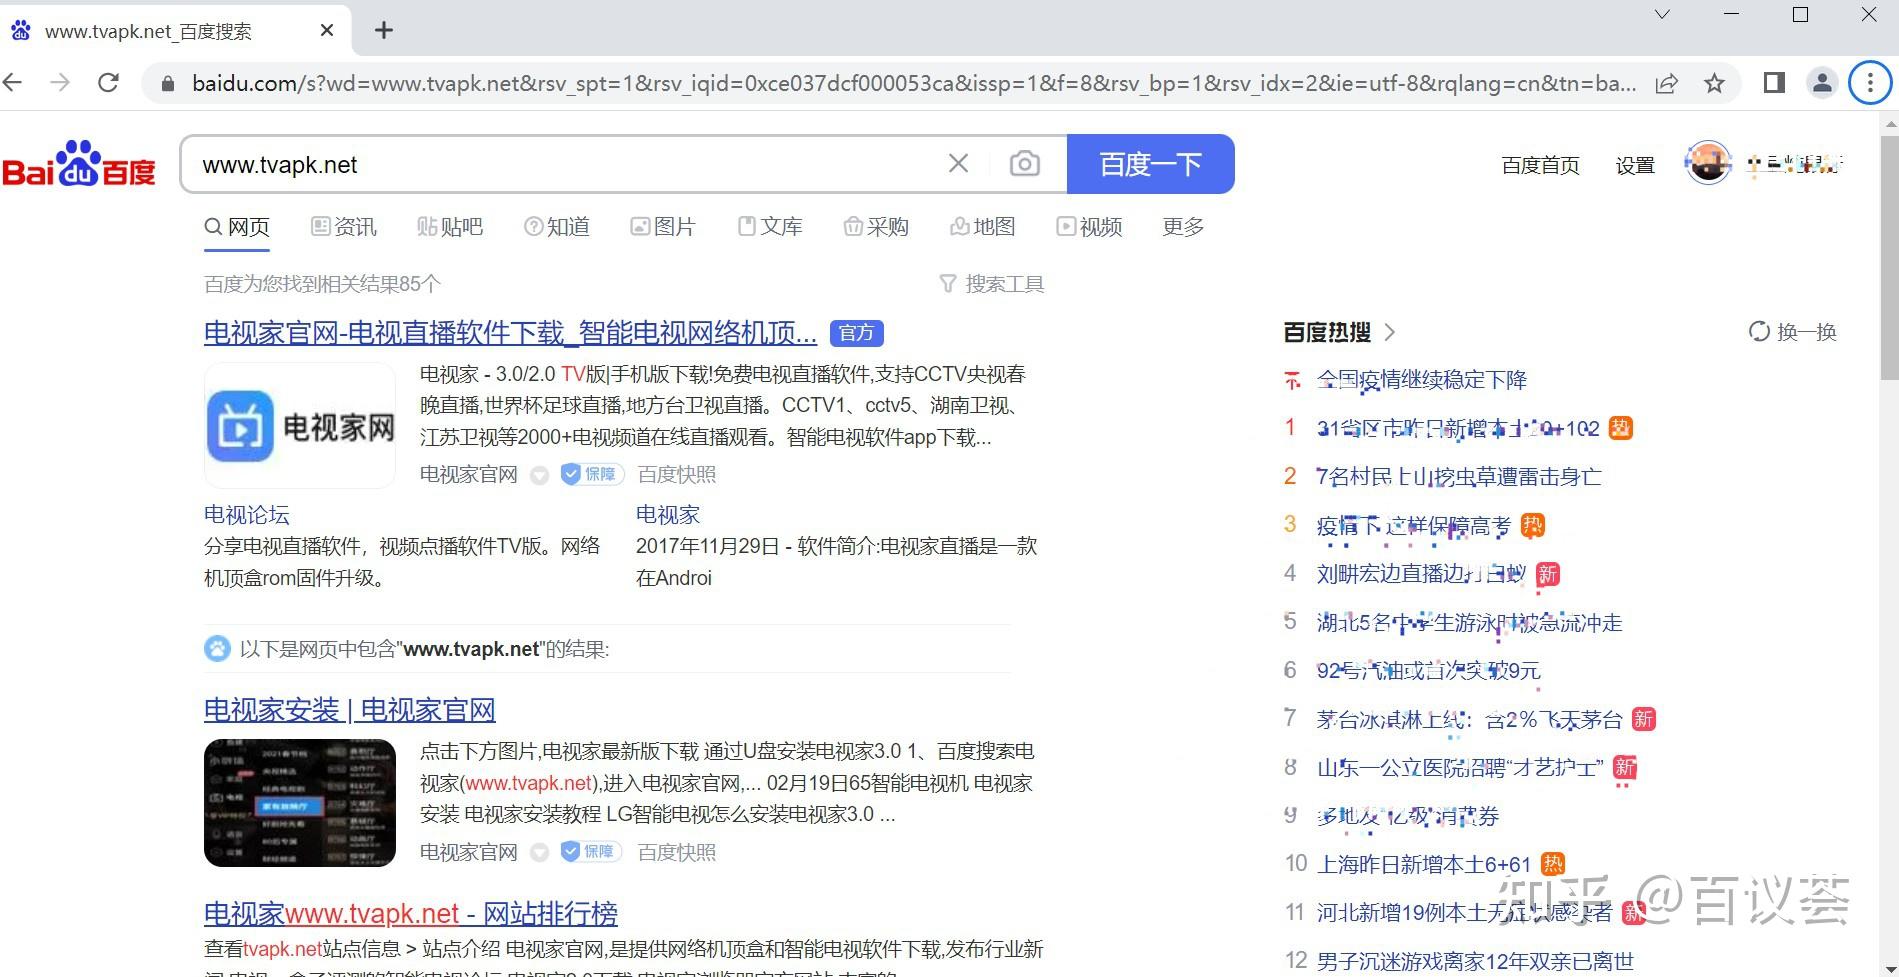
Task: Open hot search 男子沉迷游戏离家12年双亲已离世
Action: point(1475,961)
